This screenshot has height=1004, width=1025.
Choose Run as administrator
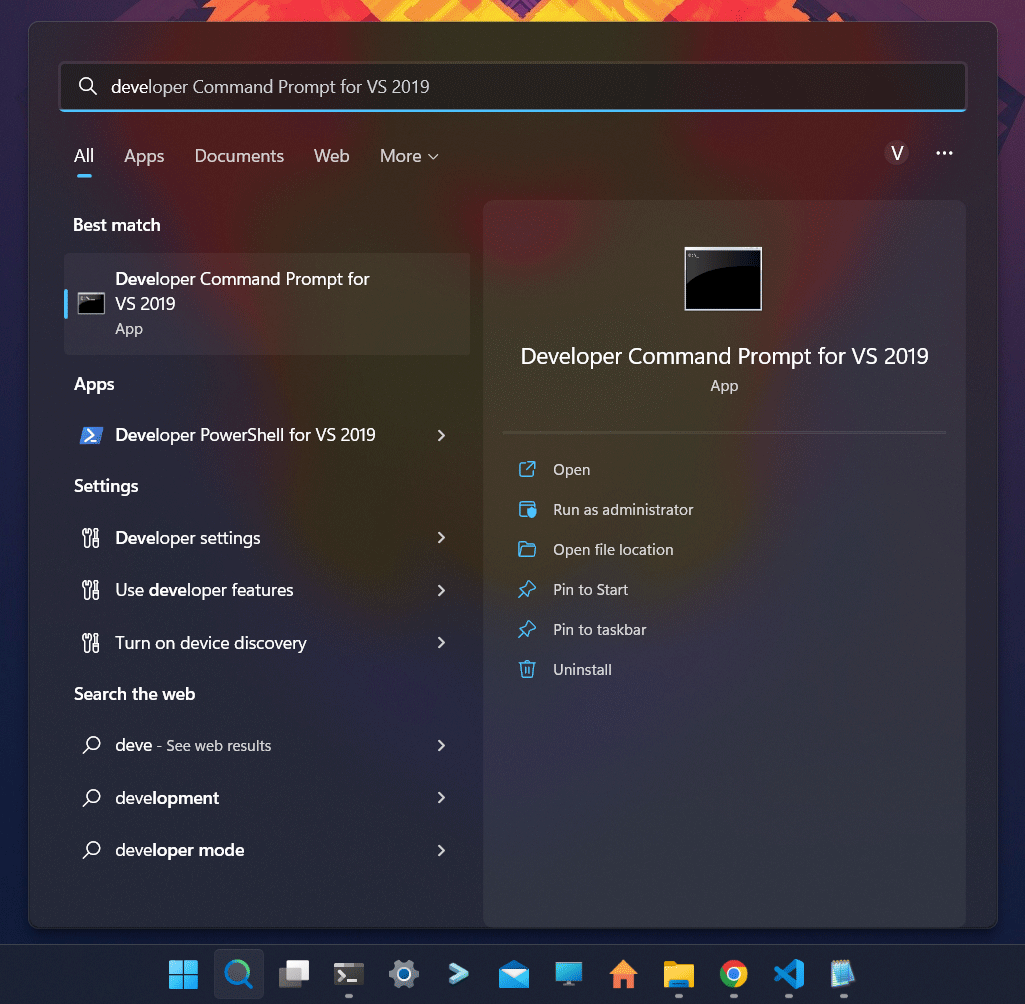(x=623, y=510)
